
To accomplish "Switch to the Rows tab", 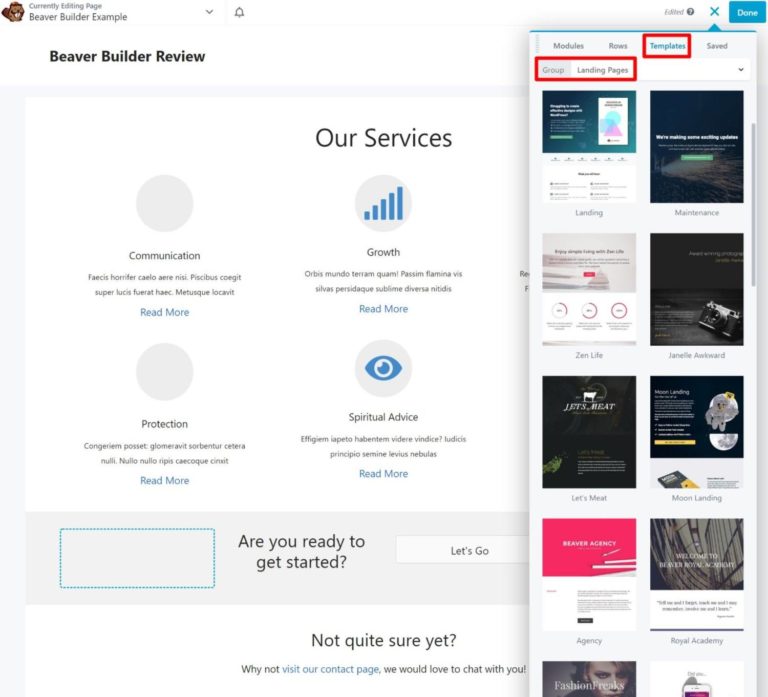I will click(x=618, y=46).
